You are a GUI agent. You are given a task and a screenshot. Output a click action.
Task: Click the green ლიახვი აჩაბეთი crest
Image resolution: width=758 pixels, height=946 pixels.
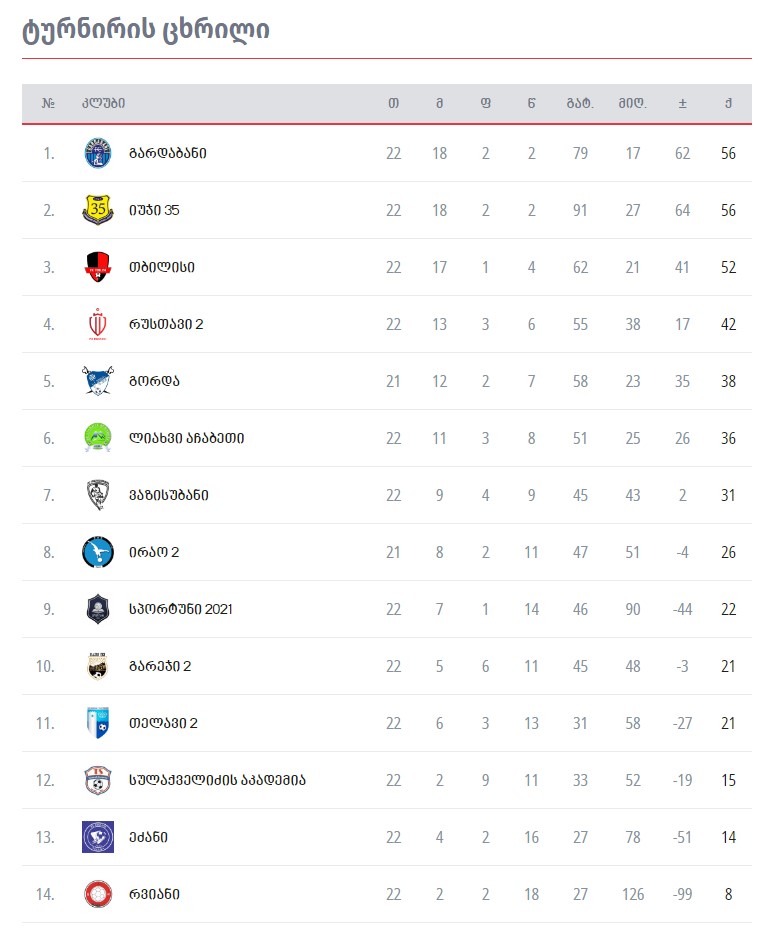98,438
